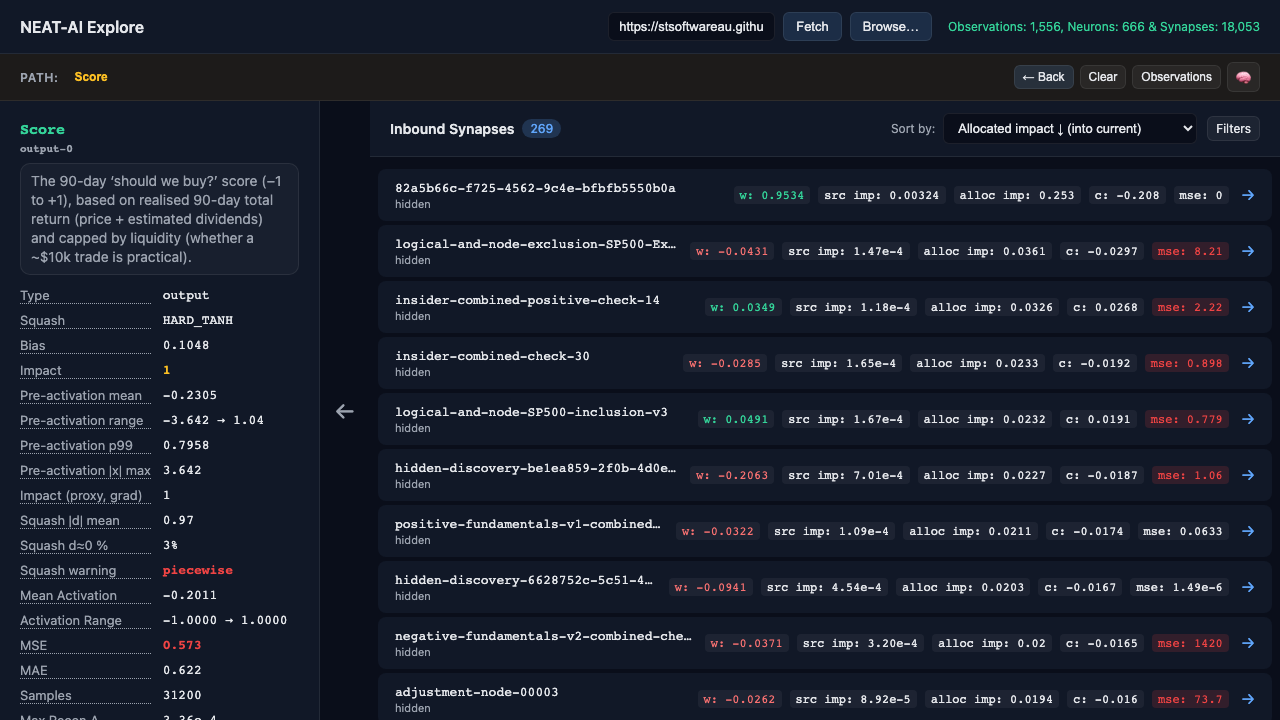Click the Fetch button
This screenshot has height=720, width=1280.
pyautogui.click(x=812, y=27)
